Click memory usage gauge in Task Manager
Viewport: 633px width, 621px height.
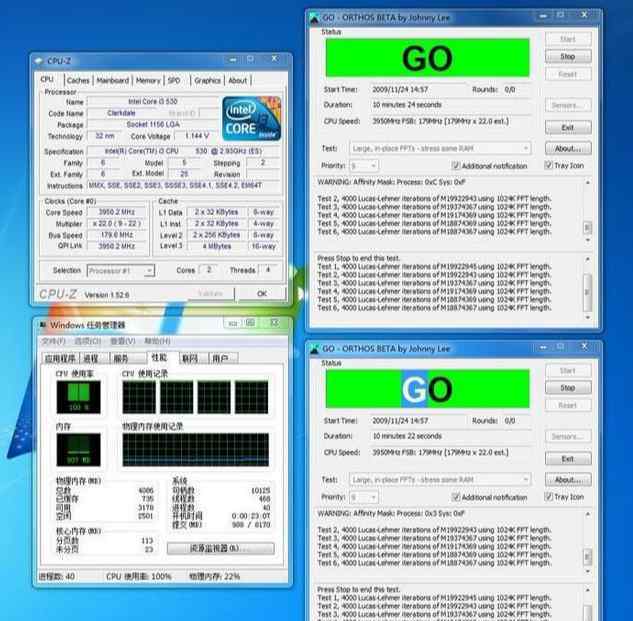point(78,450)
